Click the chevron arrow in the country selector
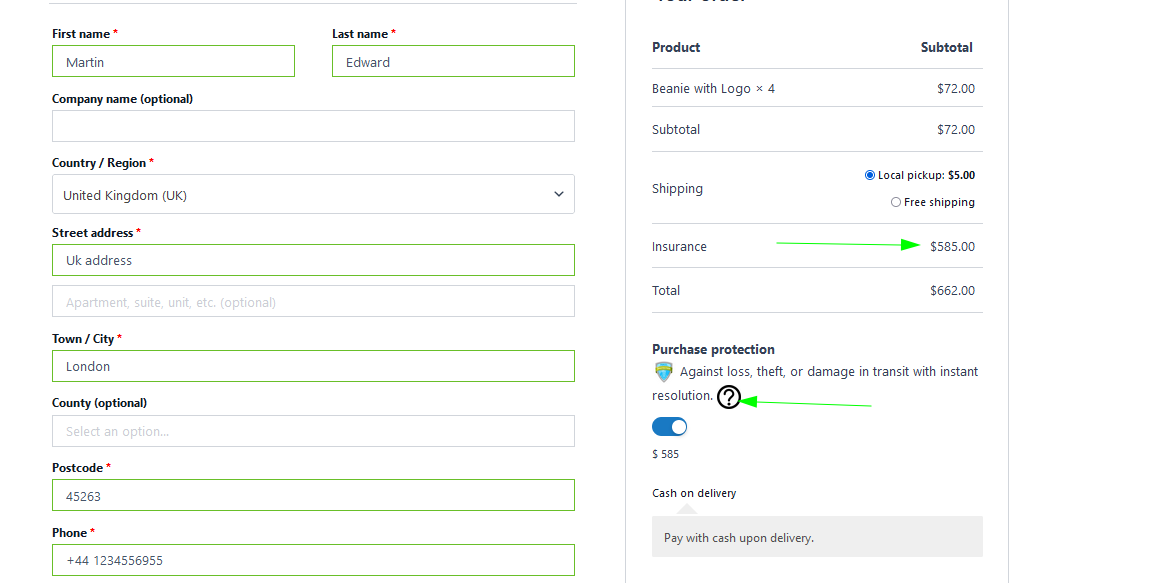 [x=559, y=195]
